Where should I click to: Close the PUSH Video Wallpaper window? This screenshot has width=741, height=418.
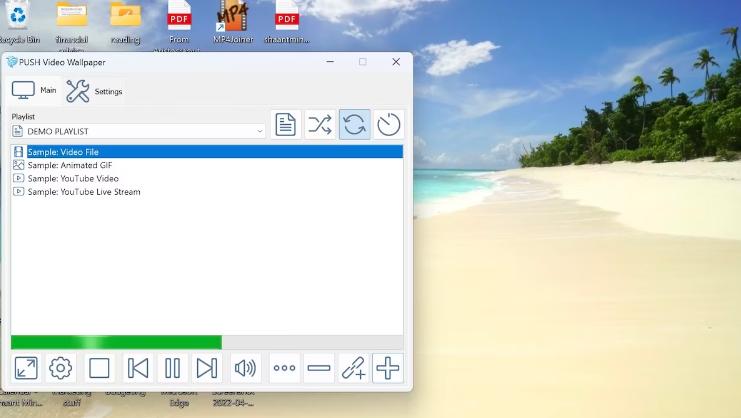click(396, 62)
